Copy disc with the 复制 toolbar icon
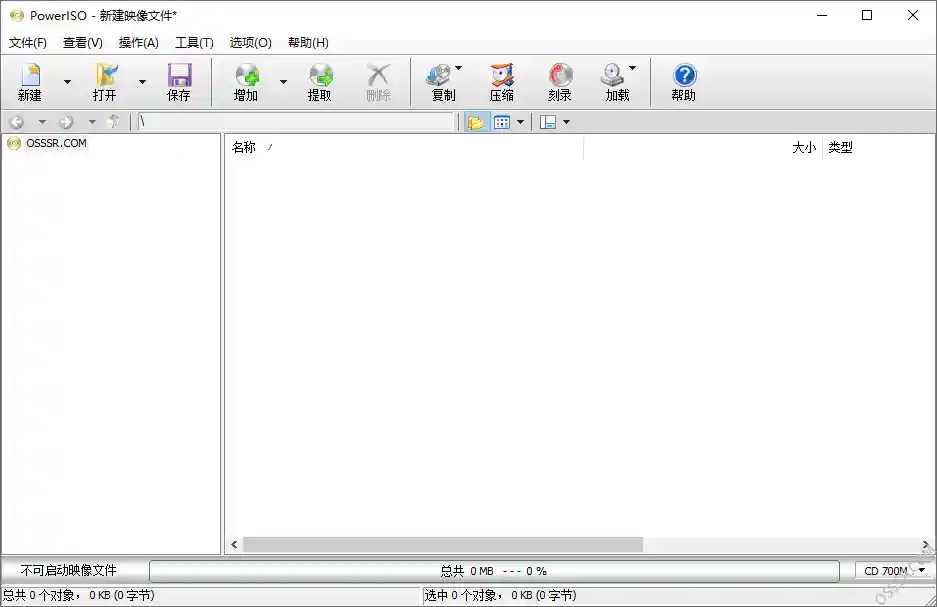Viewport: 937px width, 607px height. coord(441,80)
